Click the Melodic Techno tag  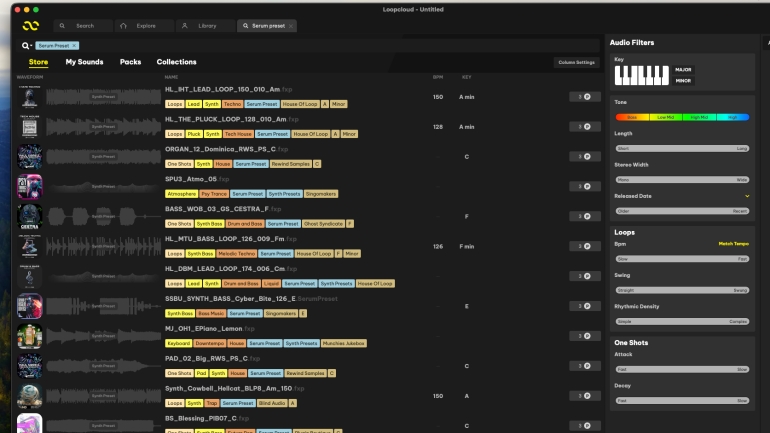point(237,254)
